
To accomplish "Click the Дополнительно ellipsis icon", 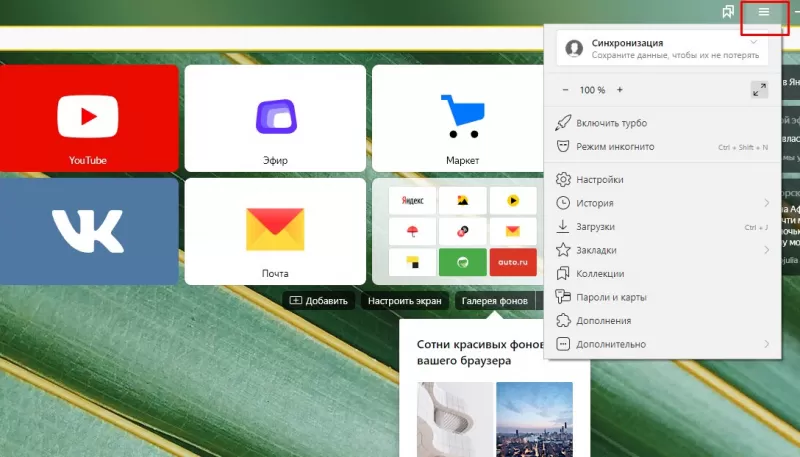I will pyautogui.click(x=563, y=344).
